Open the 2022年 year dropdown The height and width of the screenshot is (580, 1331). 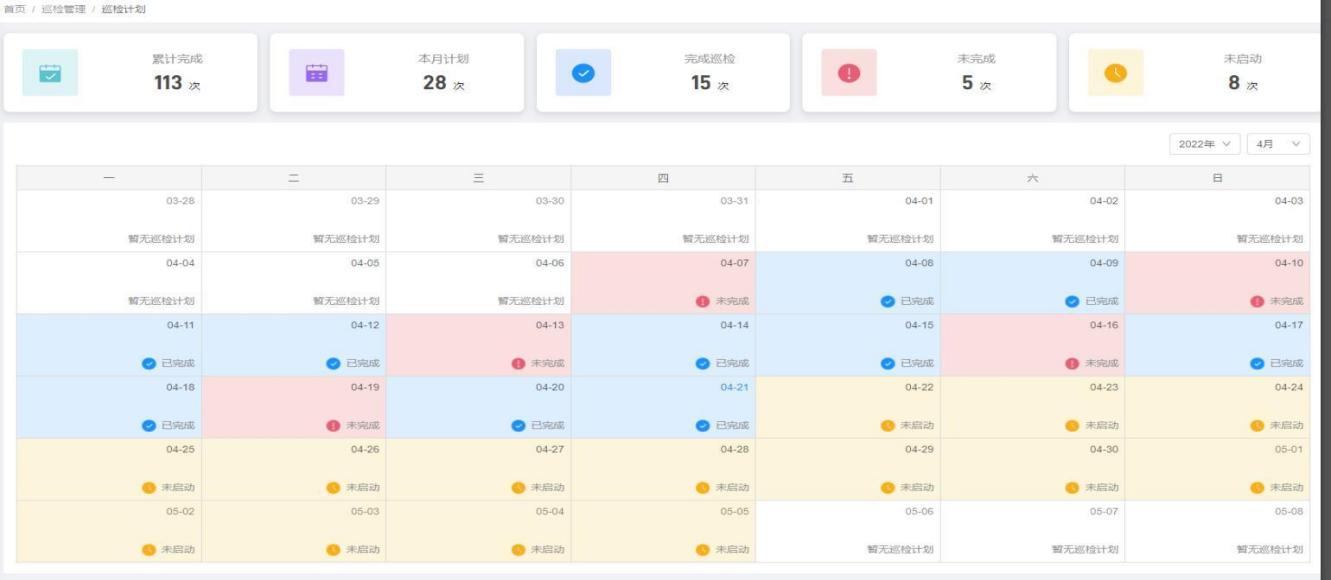(1205, 144)
